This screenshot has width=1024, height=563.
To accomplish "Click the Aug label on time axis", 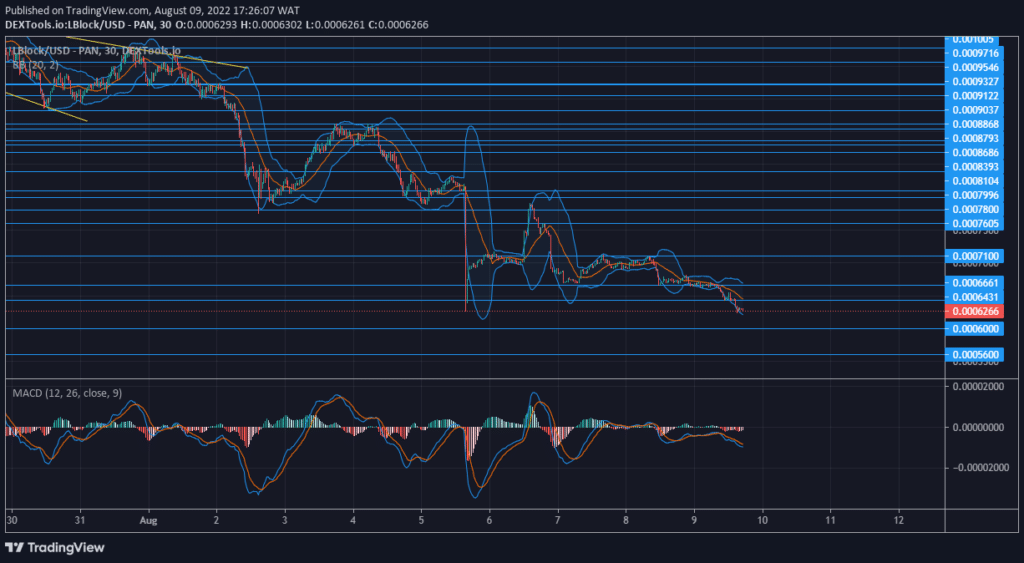I will (x=148, y=521).
